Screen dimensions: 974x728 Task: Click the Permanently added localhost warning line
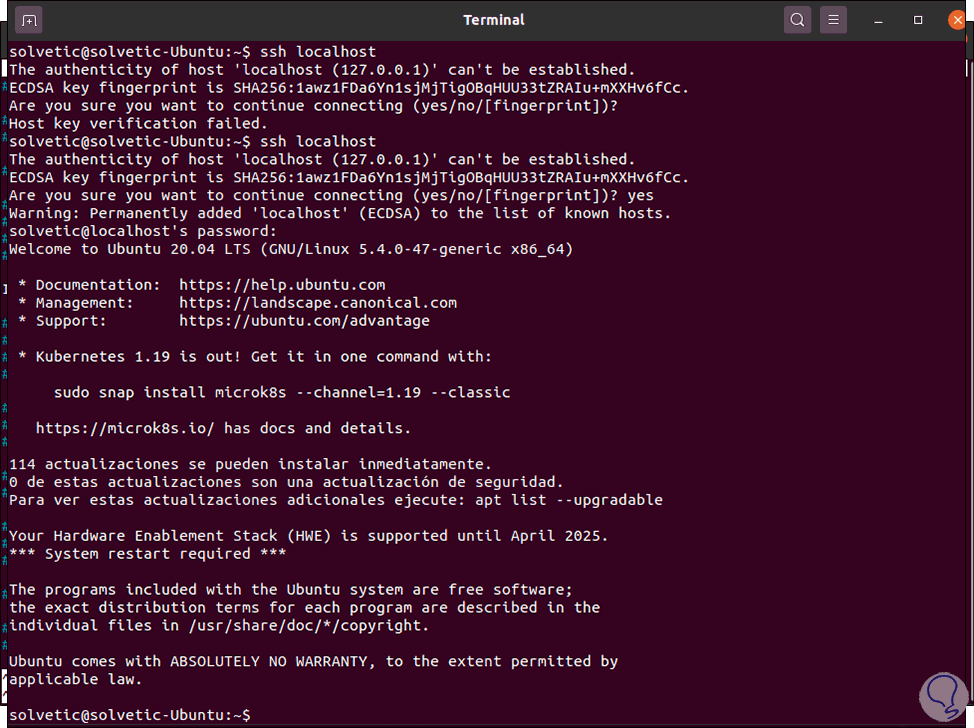click(340, 213)
